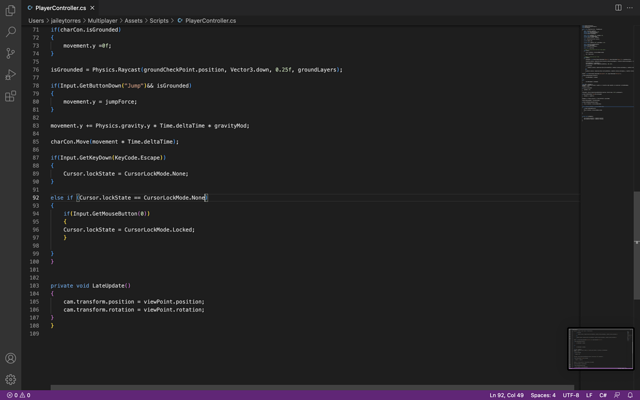Click "Cursor.lockState = CursorLockMode.None;" line

tap(126, 173)
